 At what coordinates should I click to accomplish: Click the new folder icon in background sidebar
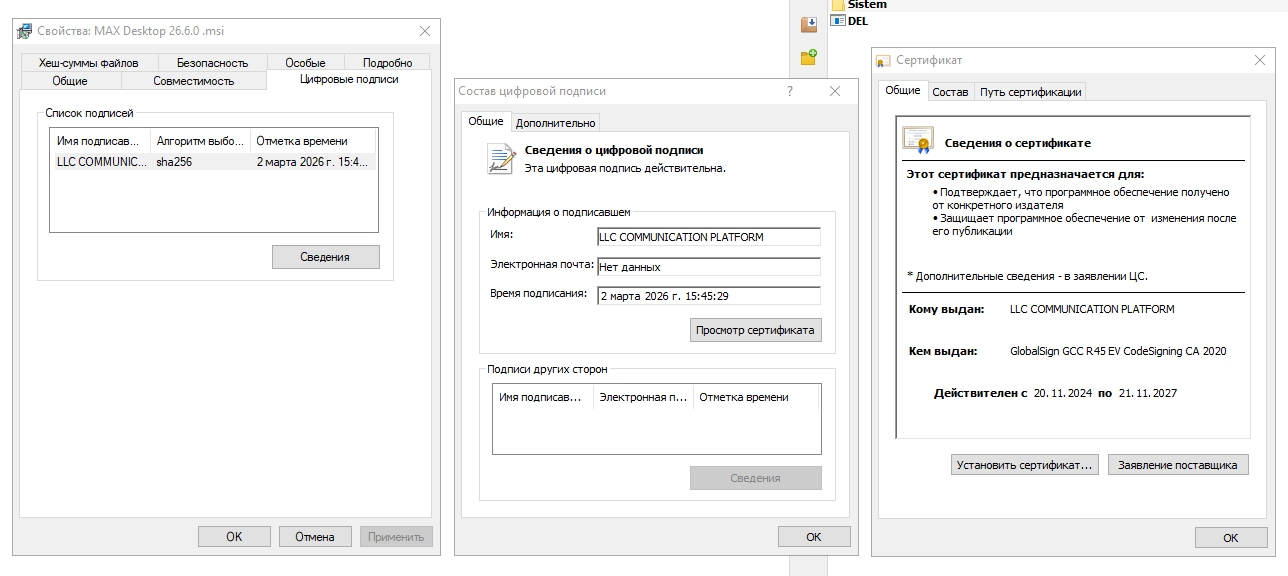(x=809, y=57)
